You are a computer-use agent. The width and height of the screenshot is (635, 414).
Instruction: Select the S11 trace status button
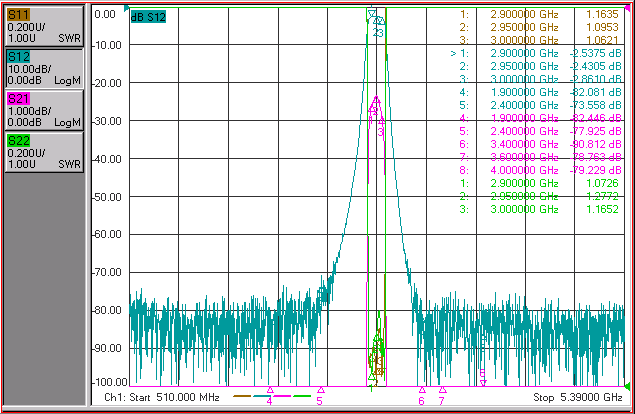click(x=44, y=26)
